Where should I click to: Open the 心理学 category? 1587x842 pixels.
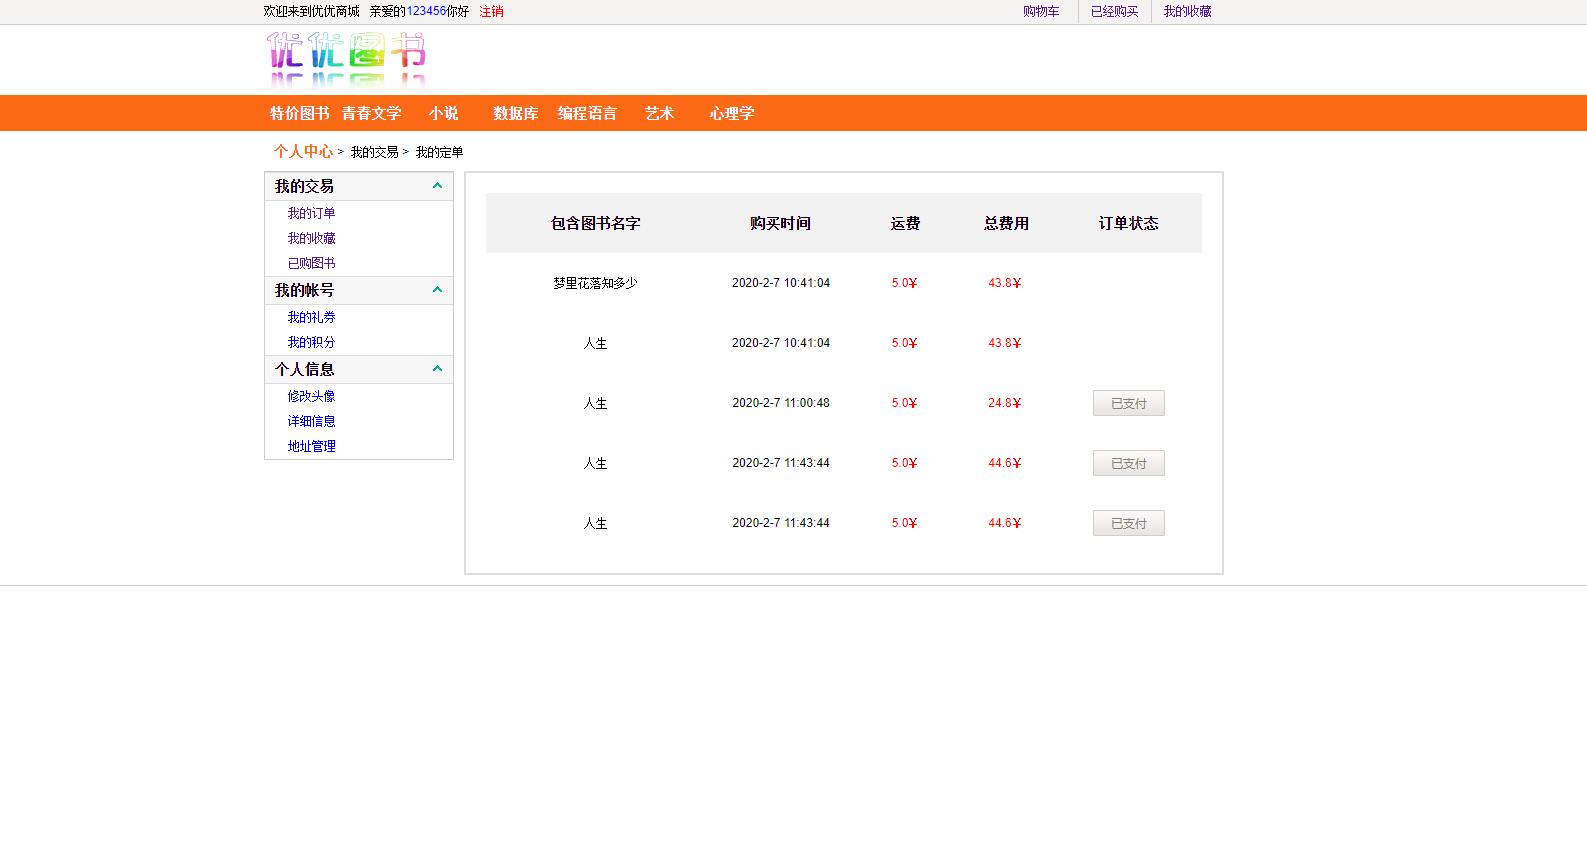[731, 113]
